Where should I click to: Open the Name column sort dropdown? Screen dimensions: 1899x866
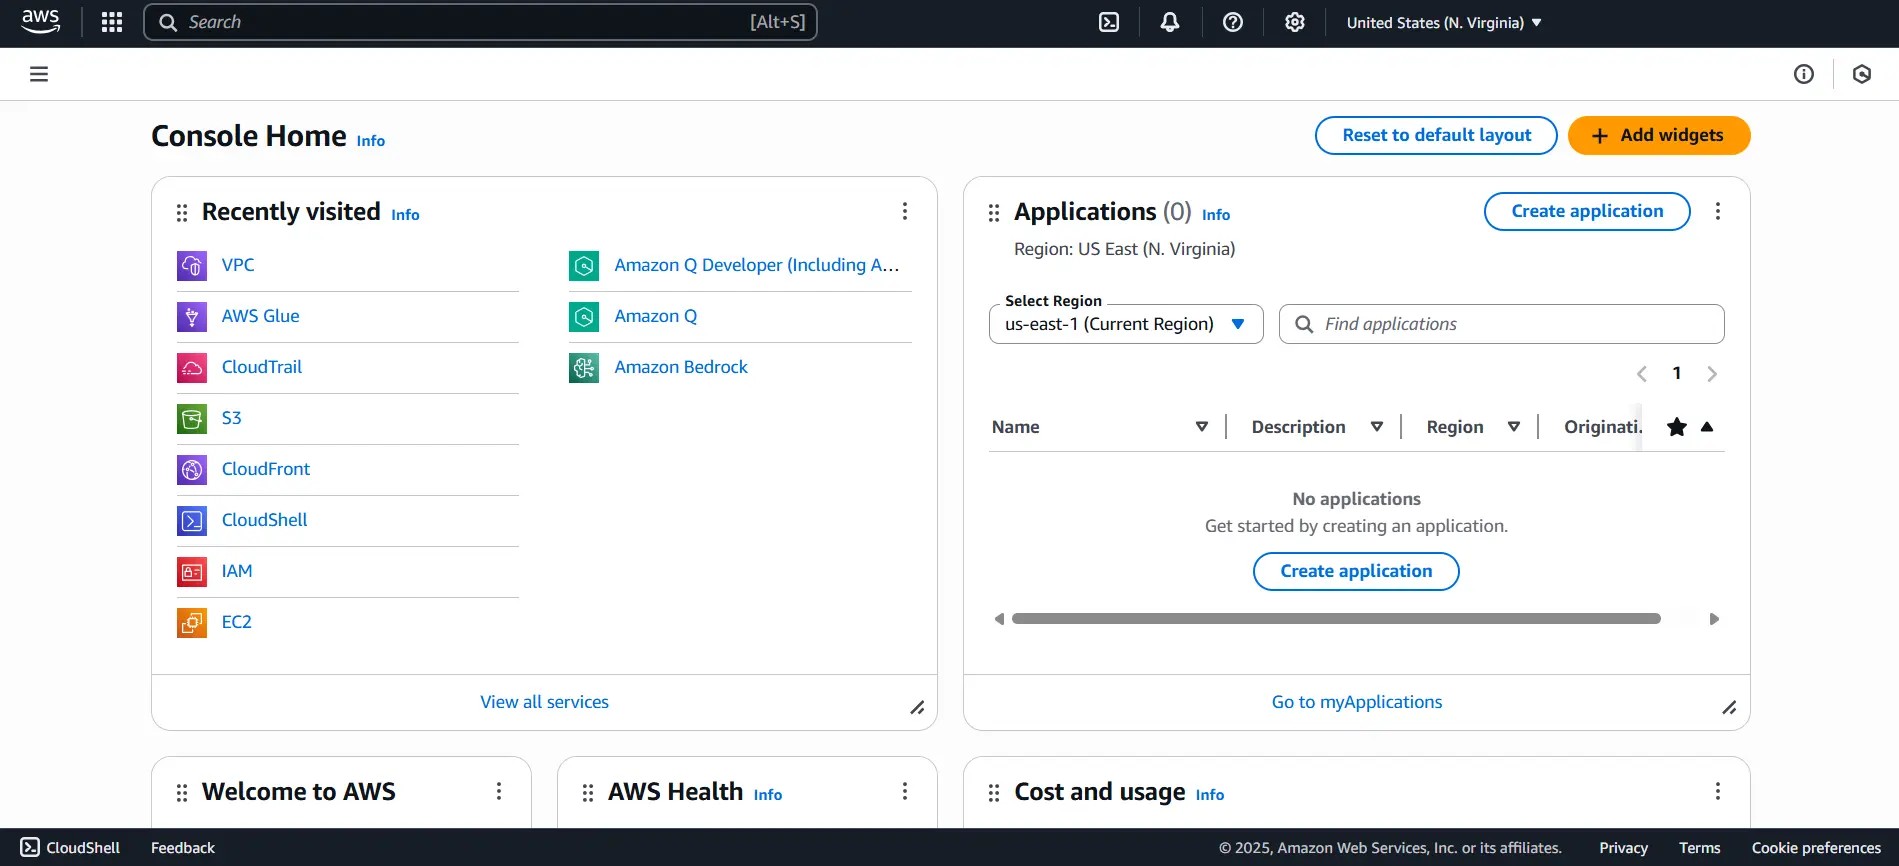1201,427
